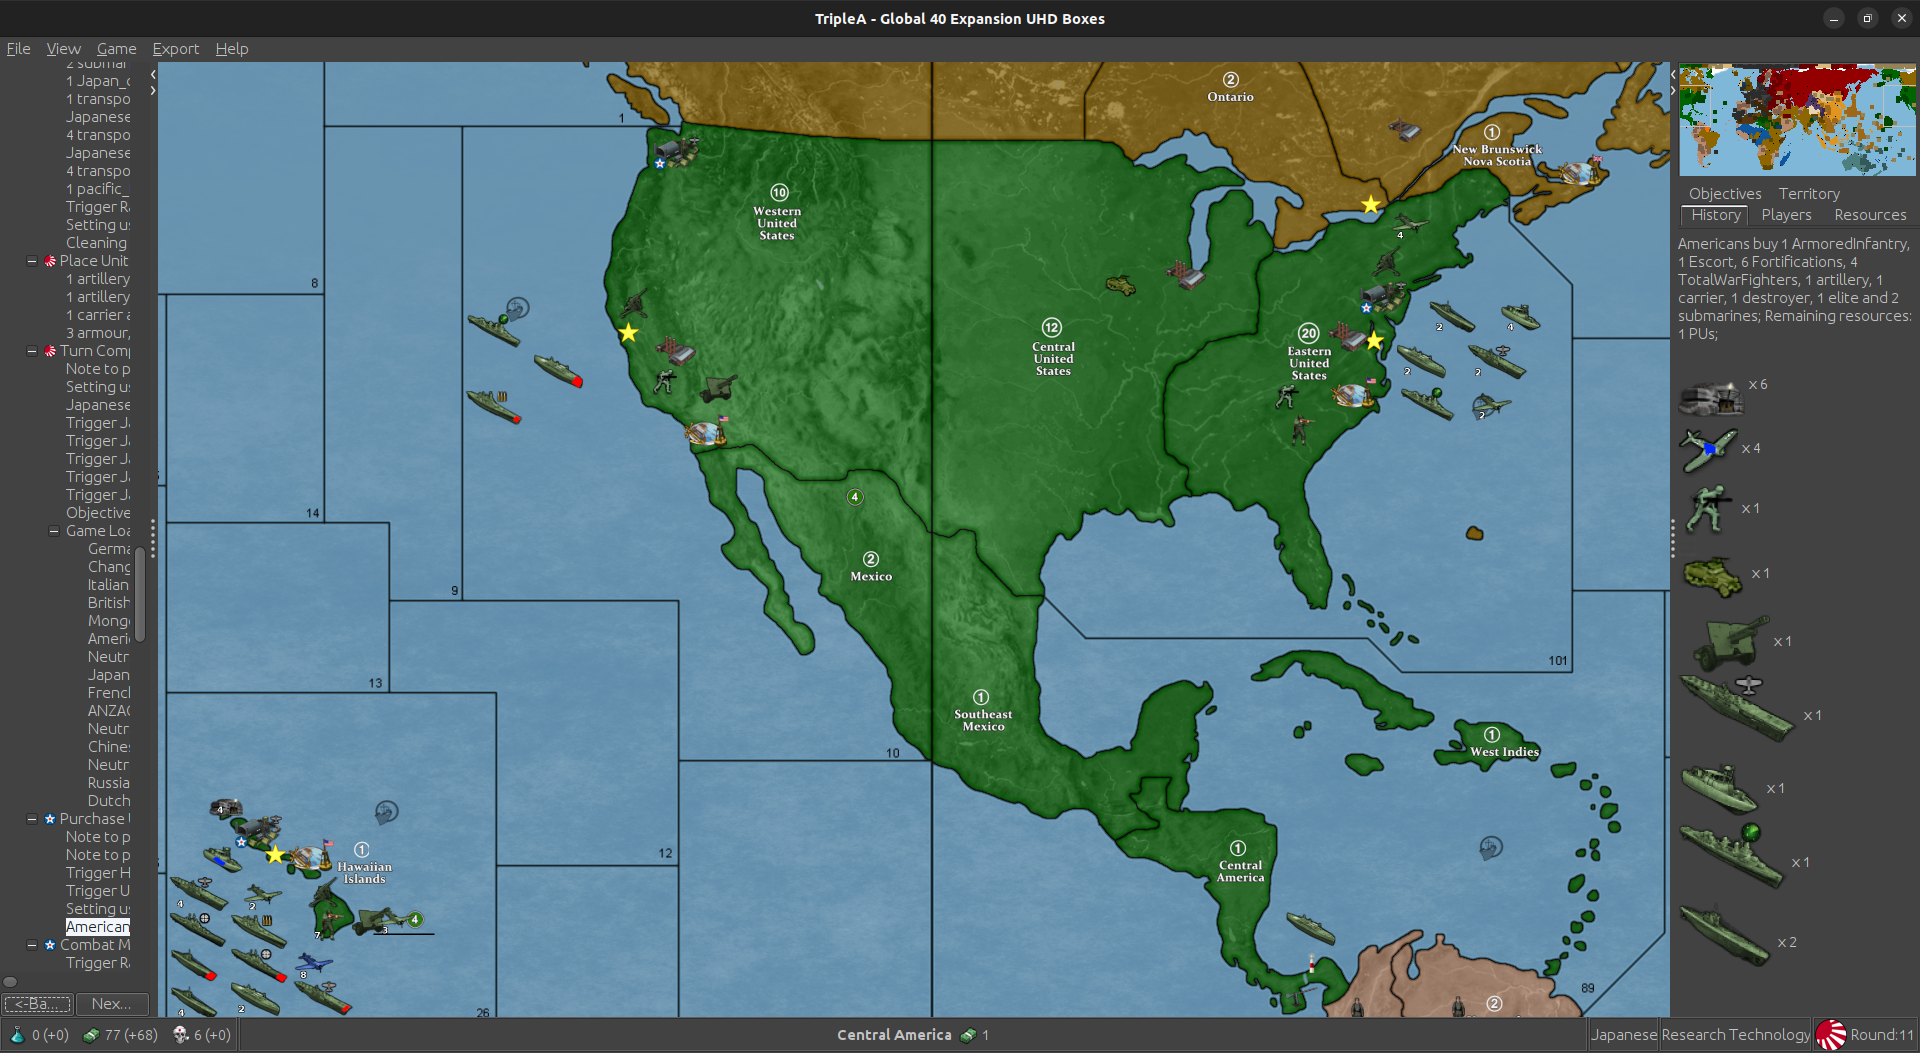The image size is (1920, 1053).
Task: Collapse the Game Loa tree node
Action: [54, 531]
